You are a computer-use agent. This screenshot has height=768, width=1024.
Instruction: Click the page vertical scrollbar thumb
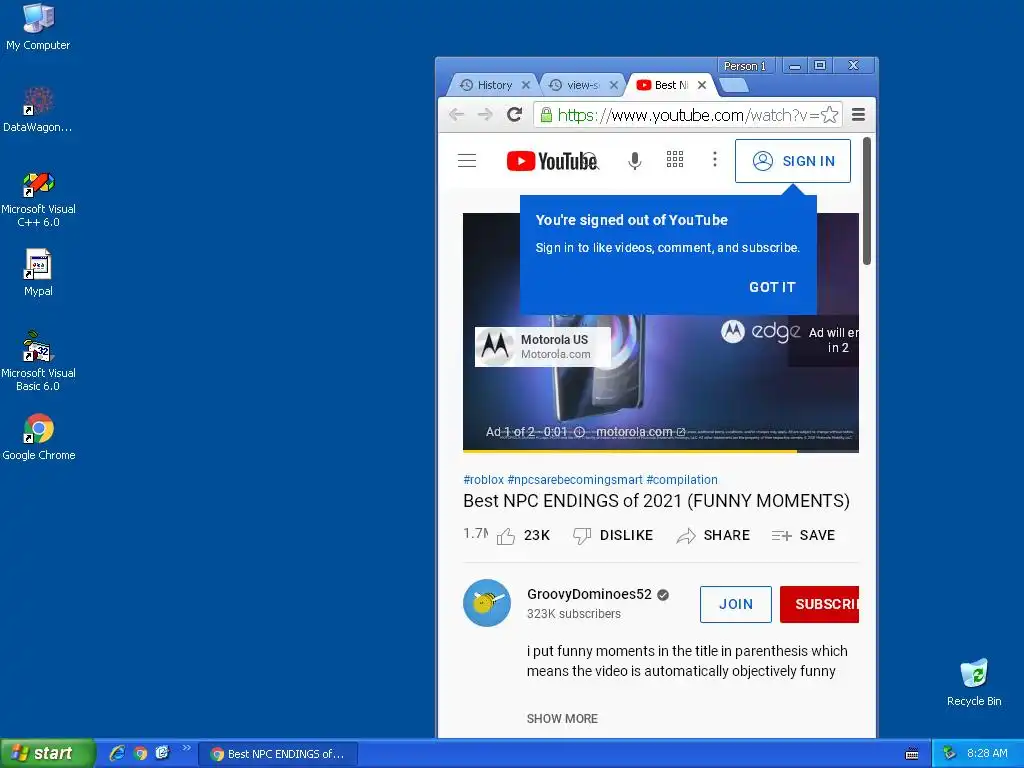[867, 200]
